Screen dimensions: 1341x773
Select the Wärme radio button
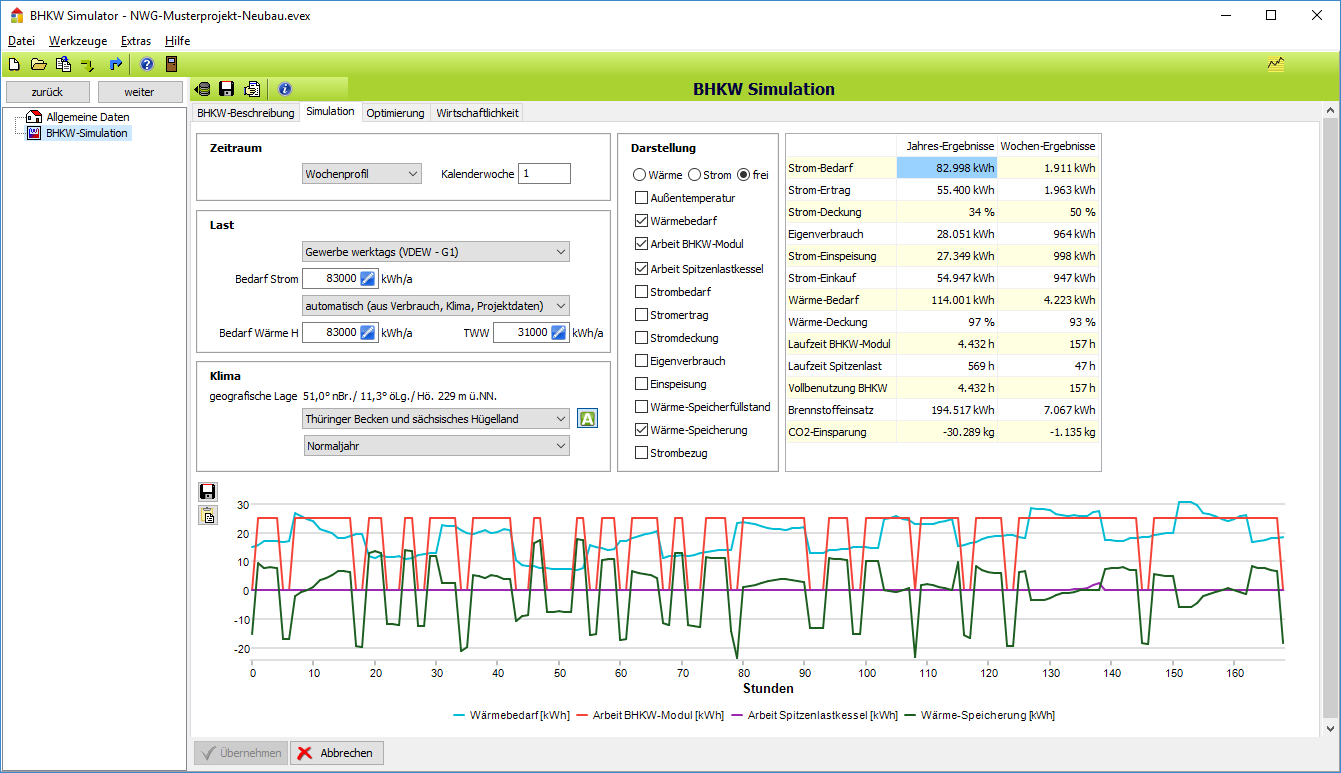[640, 175]
